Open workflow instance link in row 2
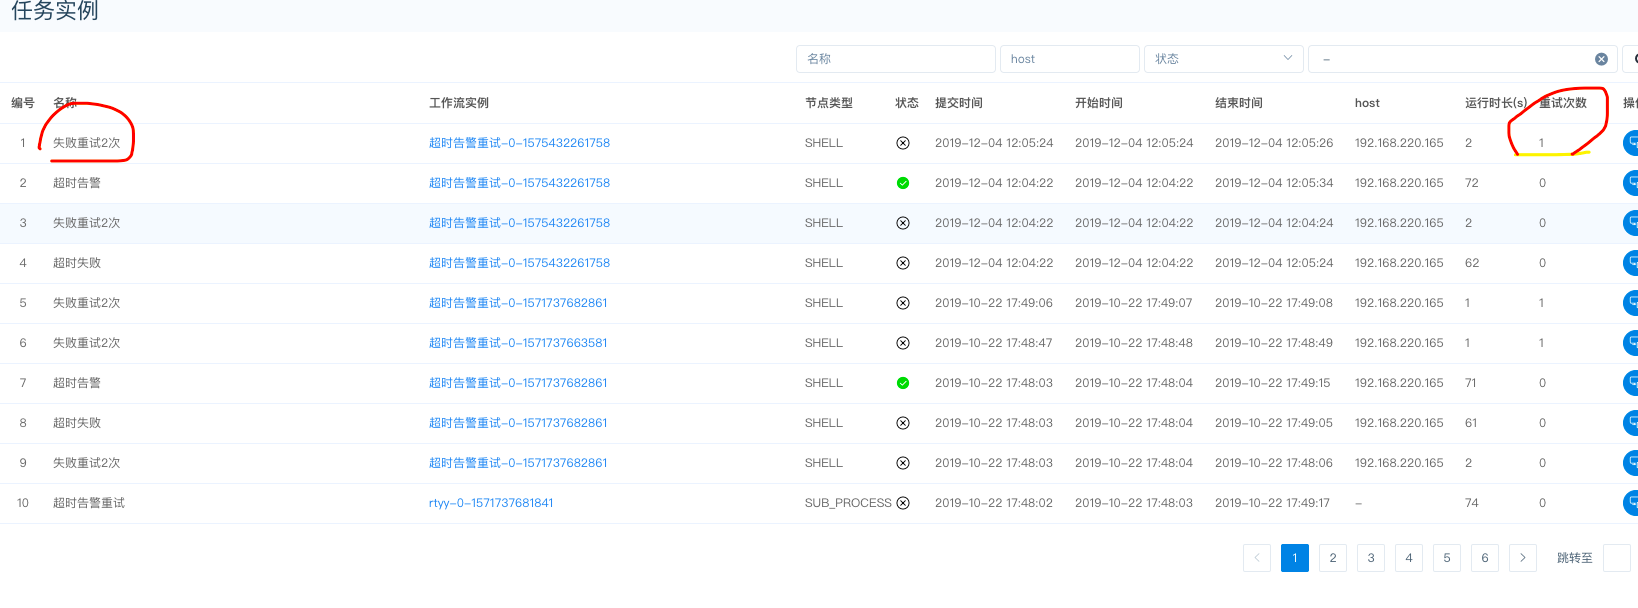This screenshot has height=608, width=1638. coord(519,183)
